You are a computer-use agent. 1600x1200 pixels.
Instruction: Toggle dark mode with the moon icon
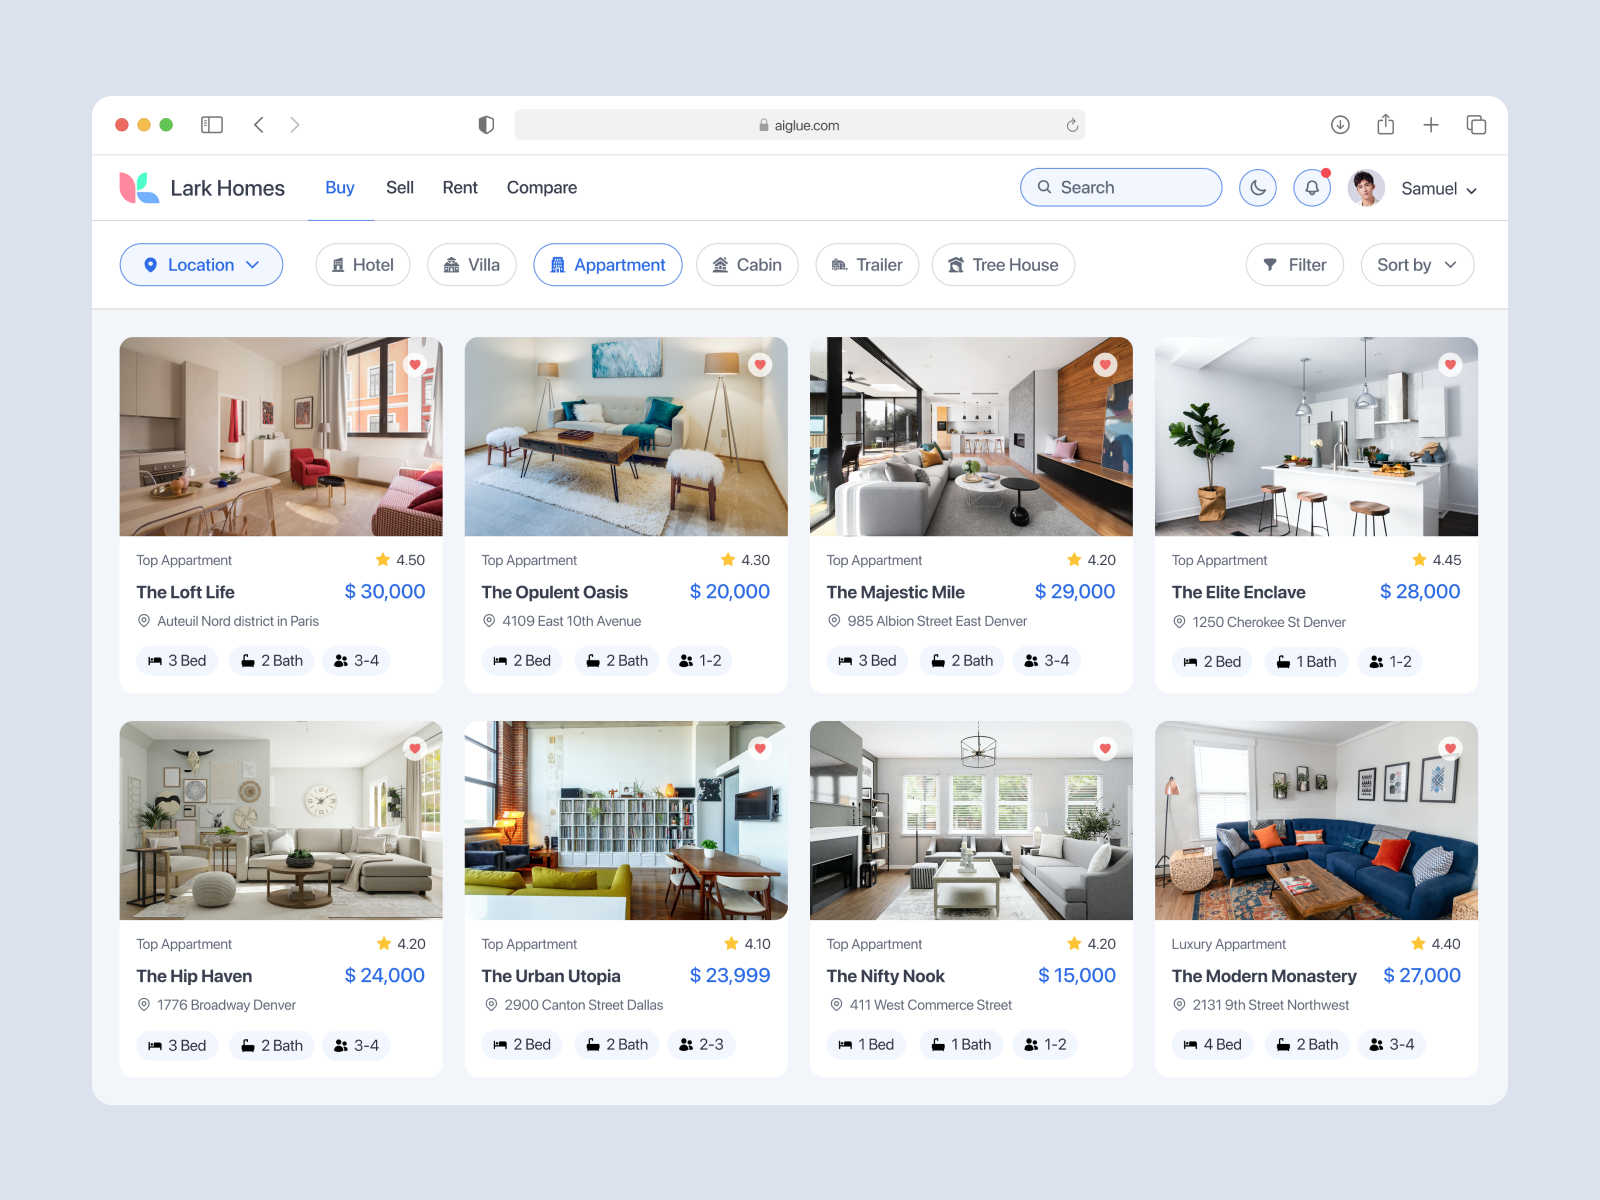pyautogui.click(x=1258, y=187)
